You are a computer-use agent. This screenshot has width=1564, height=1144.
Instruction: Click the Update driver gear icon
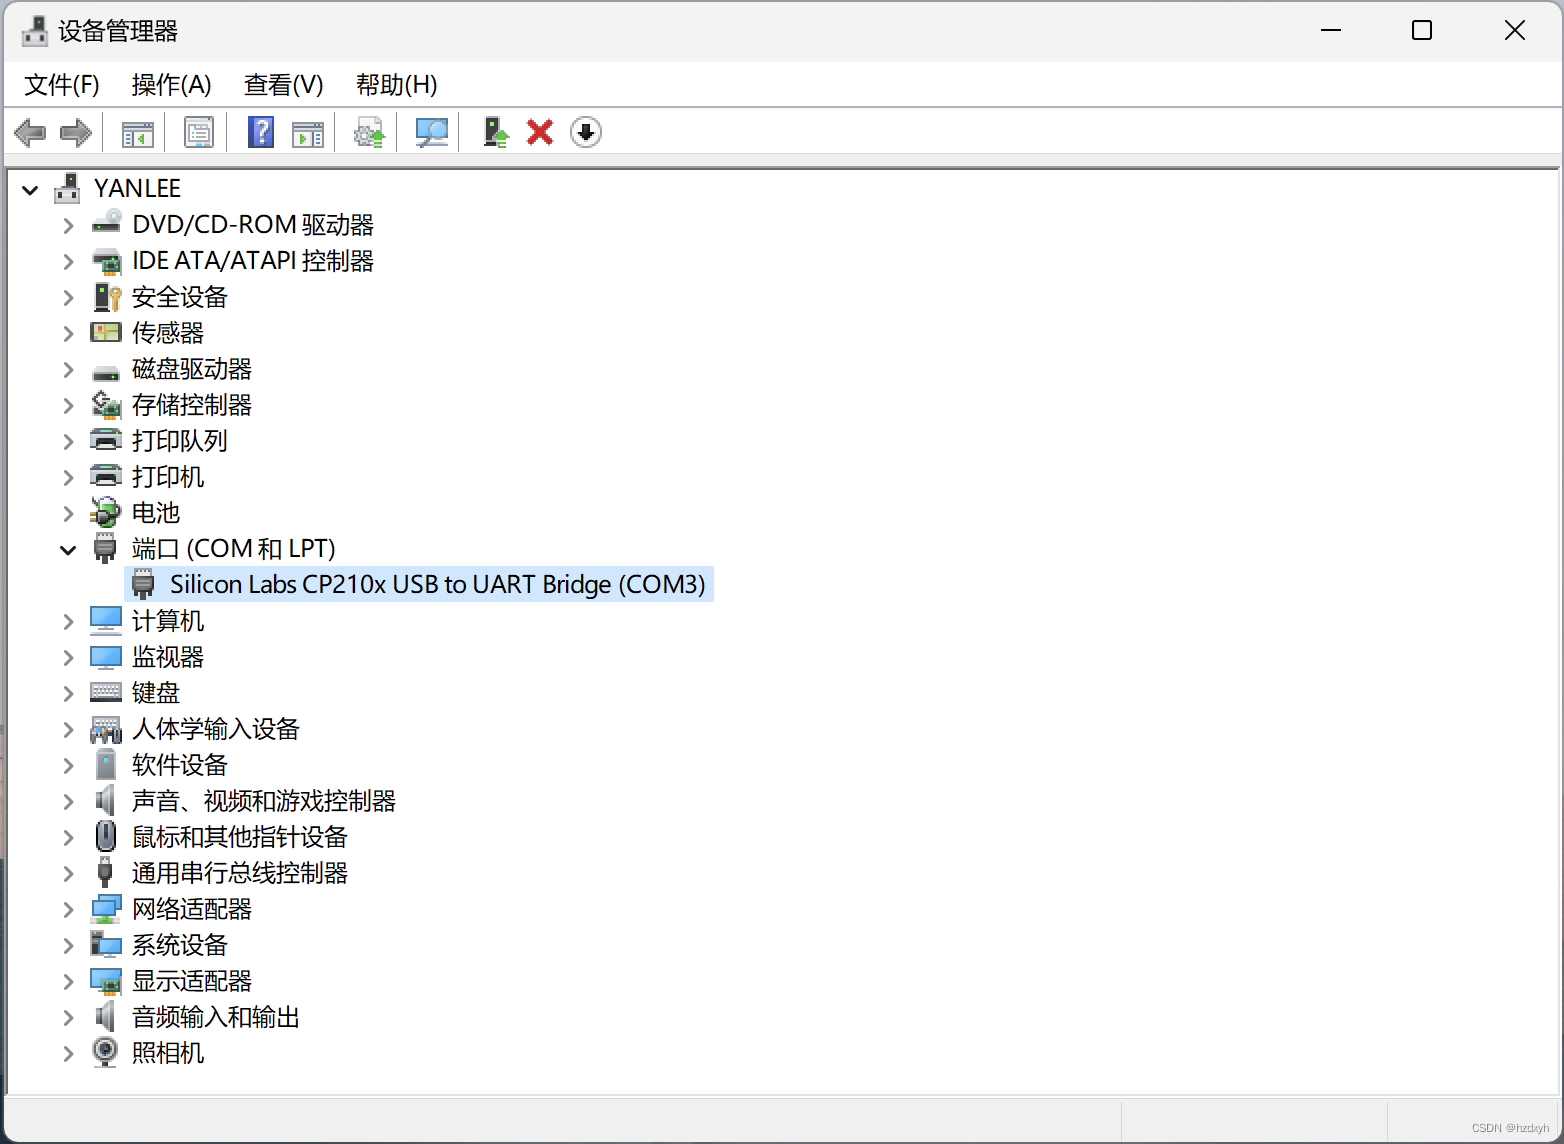click(369, 132)
